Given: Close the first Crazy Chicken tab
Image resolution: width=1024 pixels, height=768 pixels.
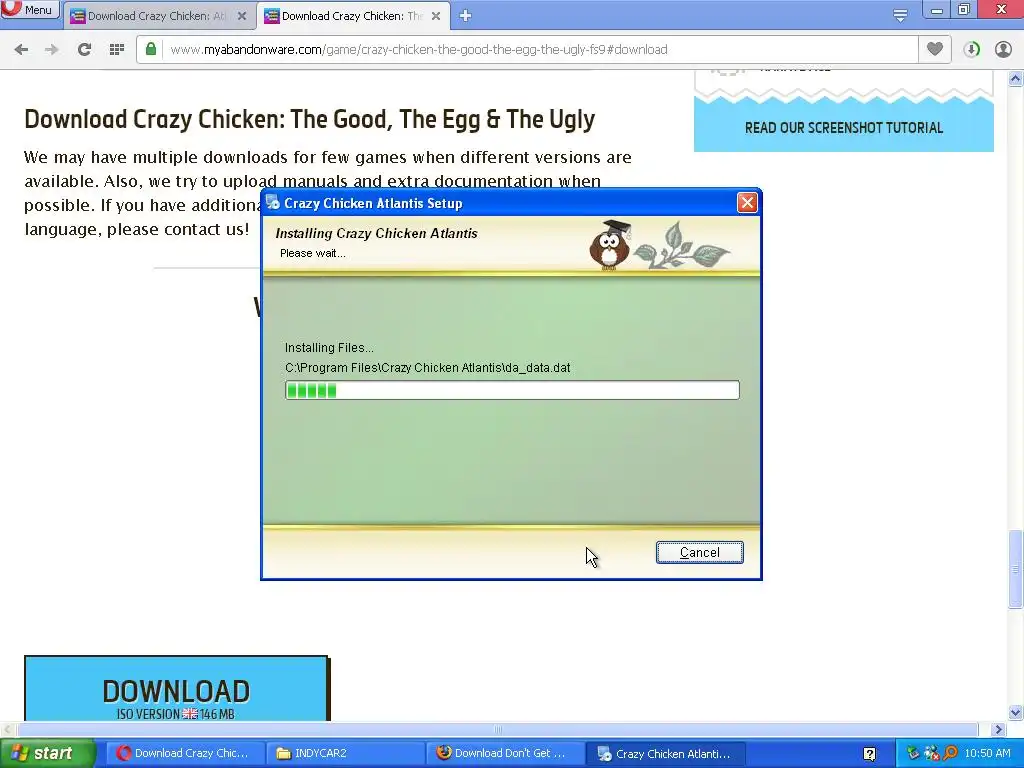Looking at the screenshot, I should [x=242, y=16].
